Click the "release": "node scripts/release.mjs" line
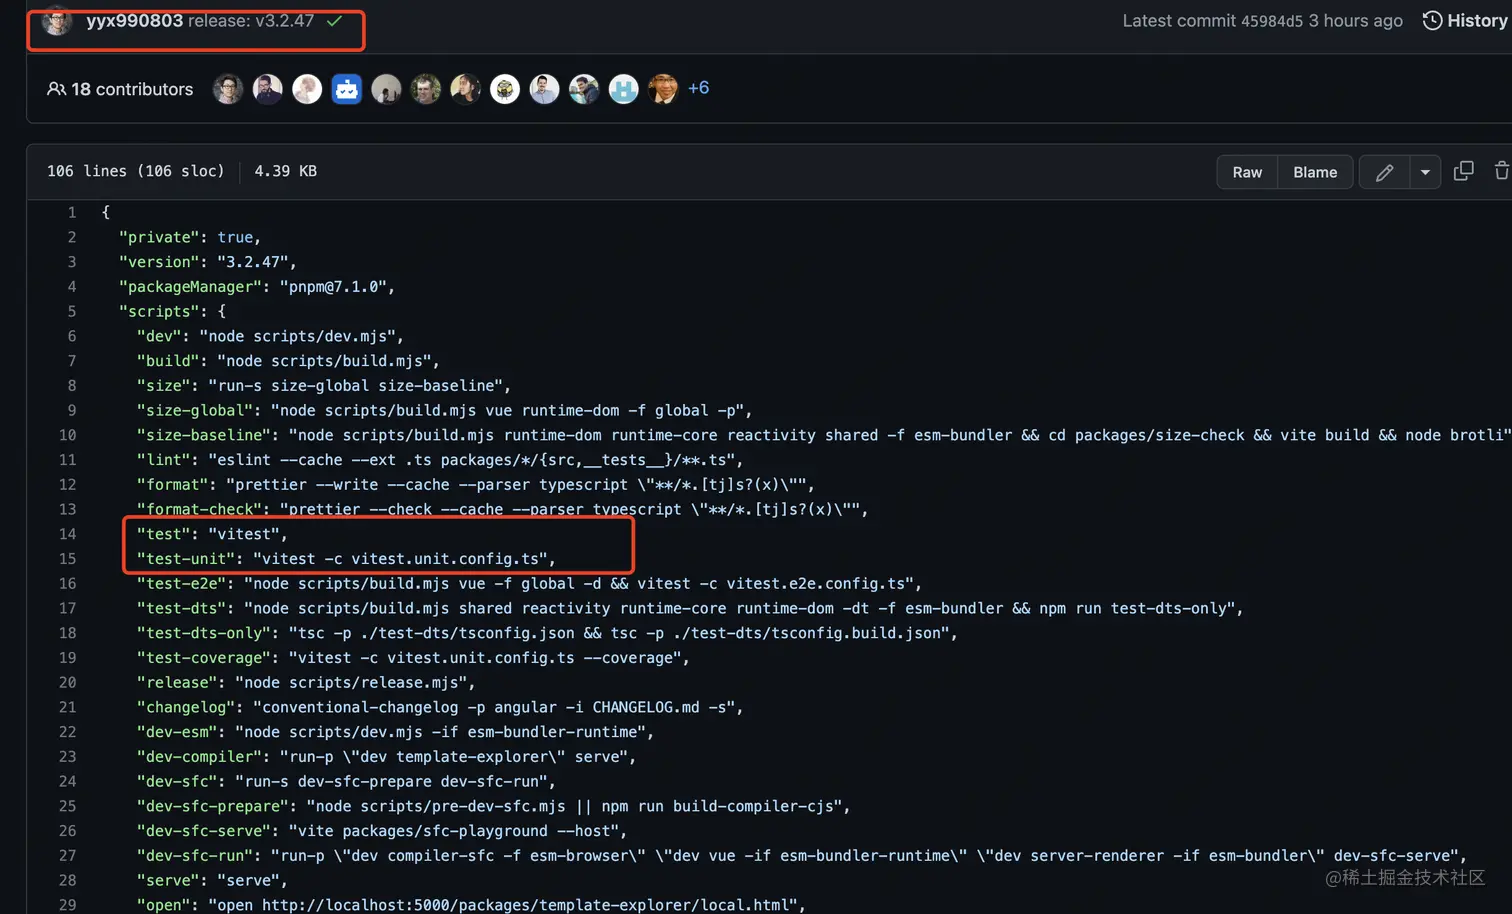1512x914 pixels. pos(306,683)
